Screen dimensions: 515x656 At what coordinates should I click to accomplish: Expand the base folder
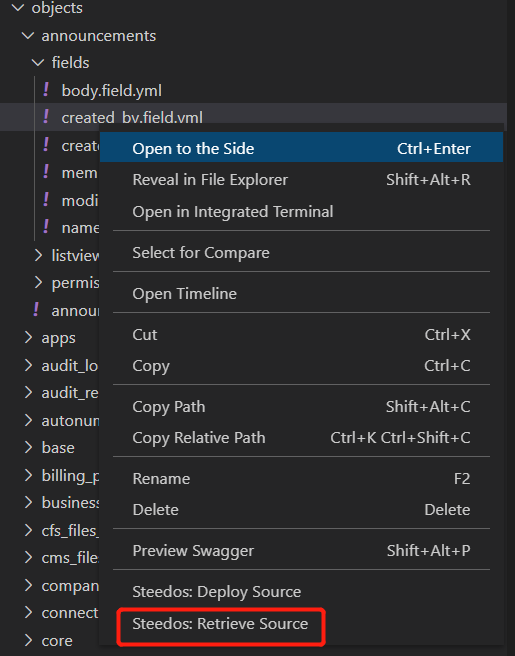(28, 447)
